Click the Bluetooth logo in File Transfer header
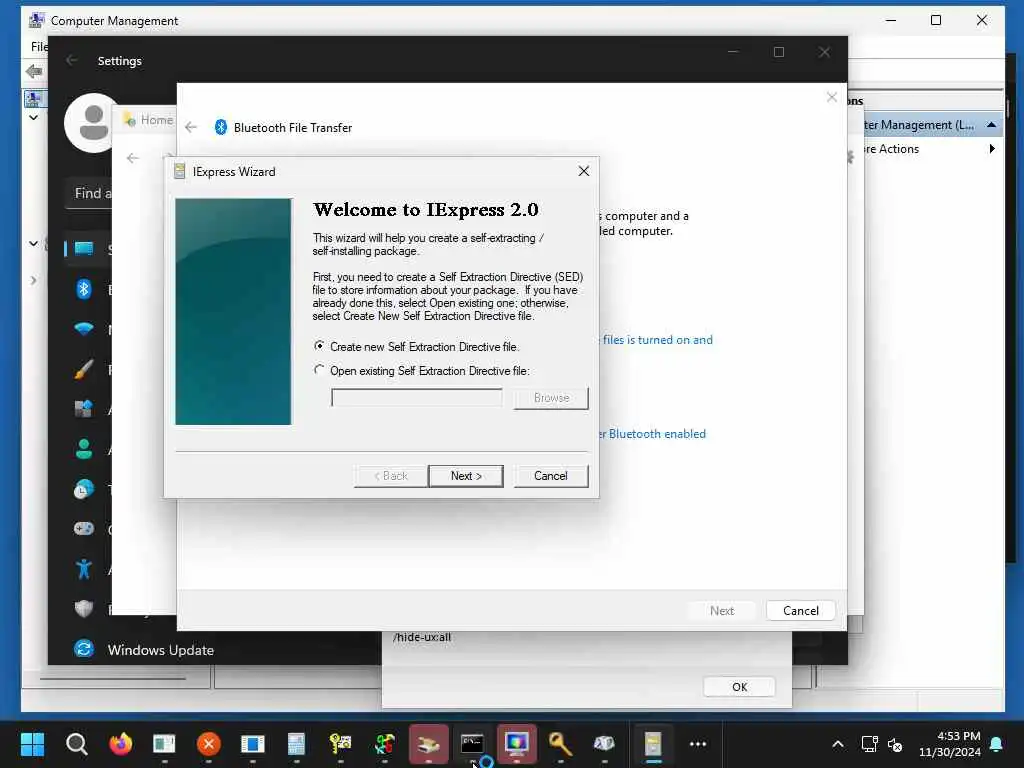 tap(221, 127)
